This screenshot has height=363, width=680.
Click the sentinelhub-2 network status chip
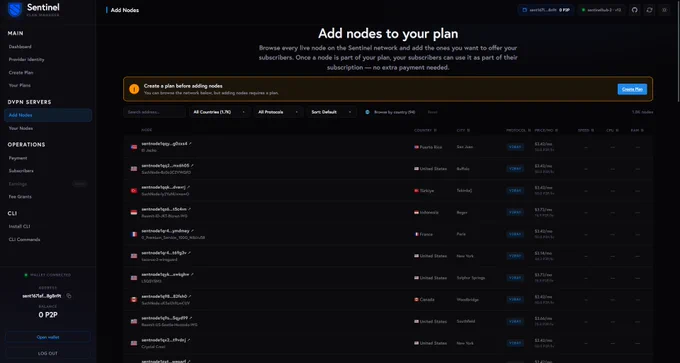click(x=601, y=10)
